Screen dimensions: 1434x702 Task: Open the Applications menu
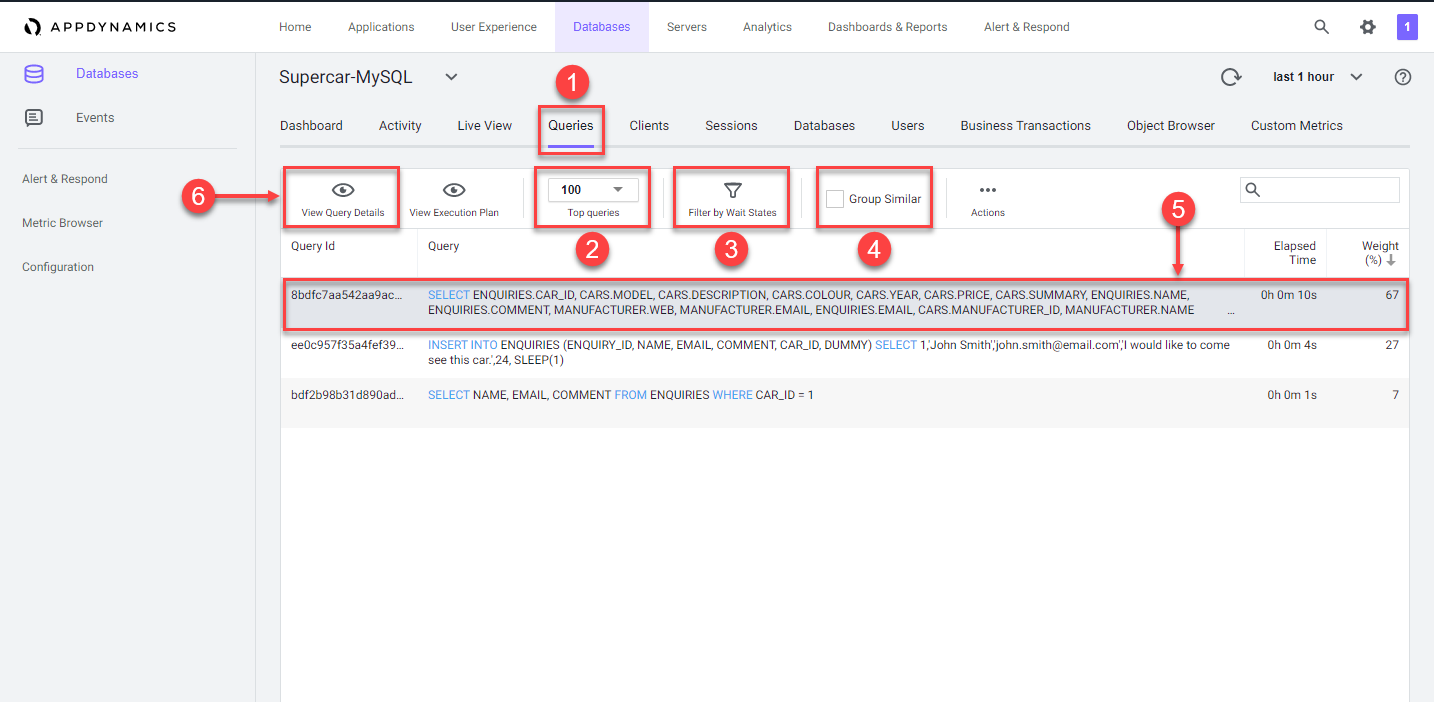[x=381, y=27]
